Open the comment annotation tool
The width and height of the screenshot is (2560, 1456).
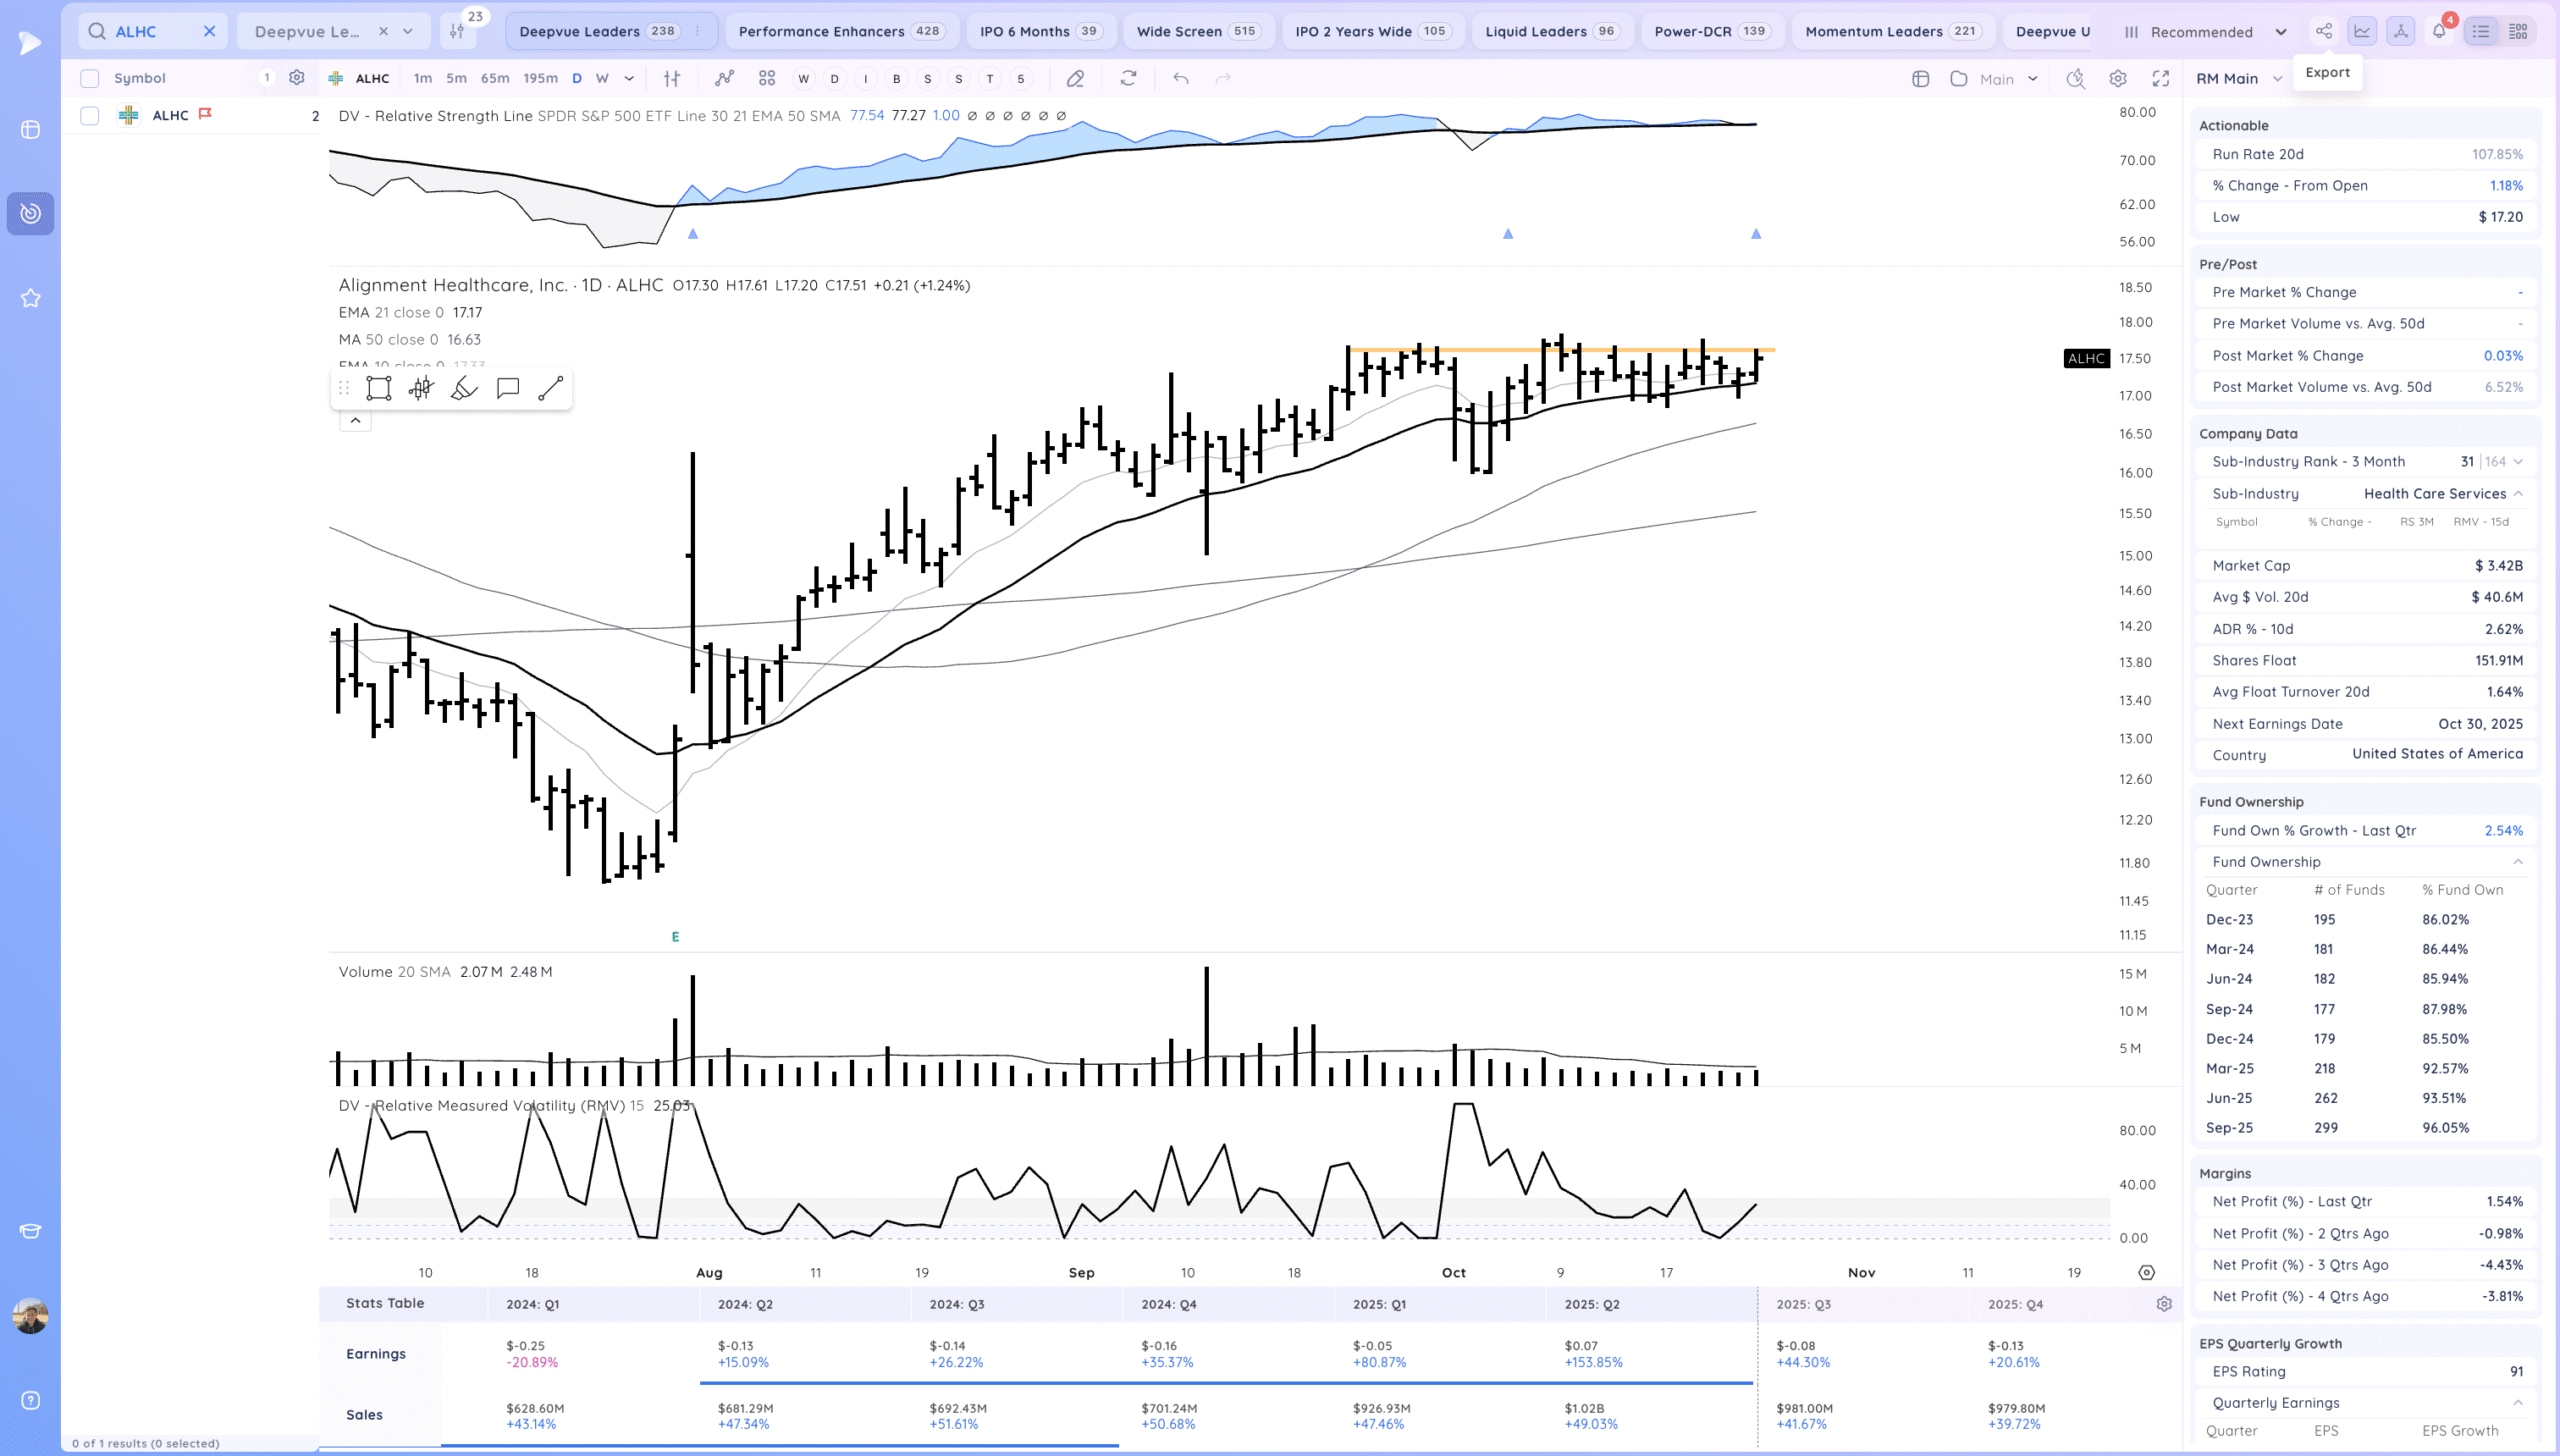click(x=508, y=389)
